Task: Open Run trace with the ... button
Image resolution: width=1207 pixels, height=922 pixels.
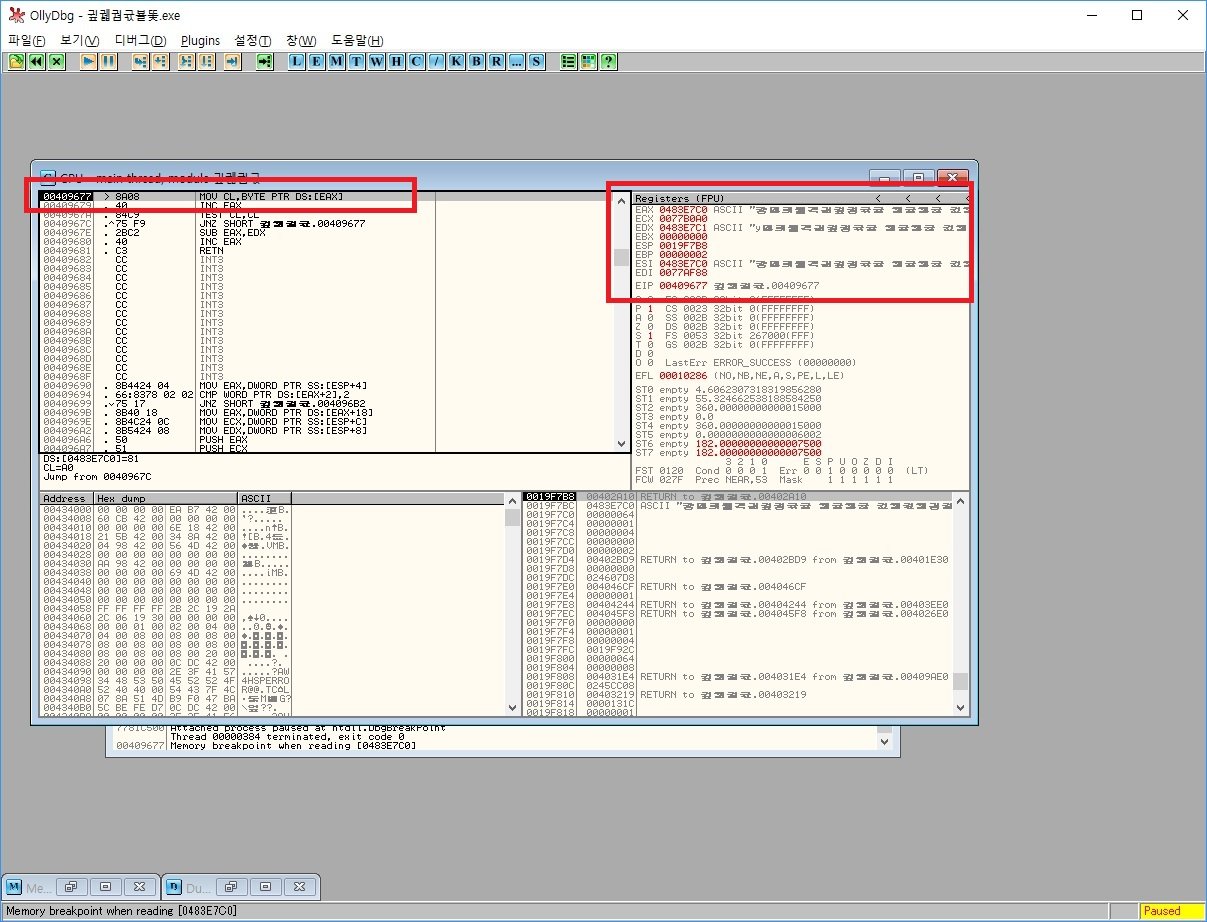Action: click(516, 61)
